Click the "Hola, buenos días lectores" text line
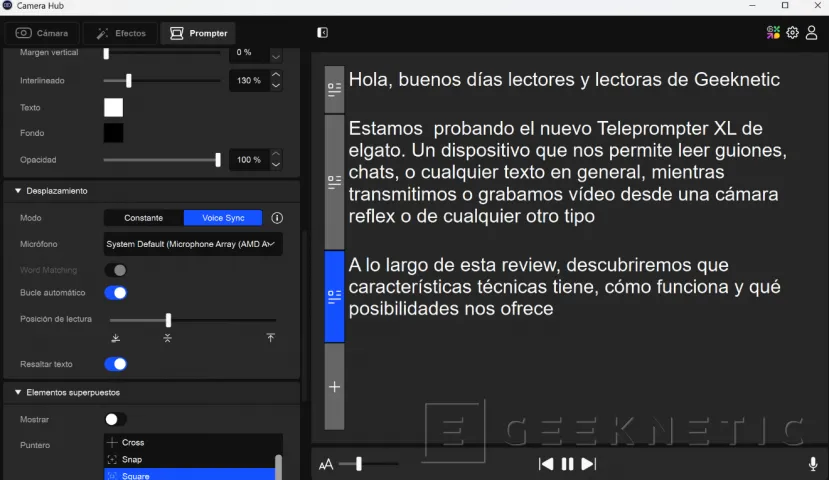This screenshot has width=829, height=480. (x=564, y=79)
